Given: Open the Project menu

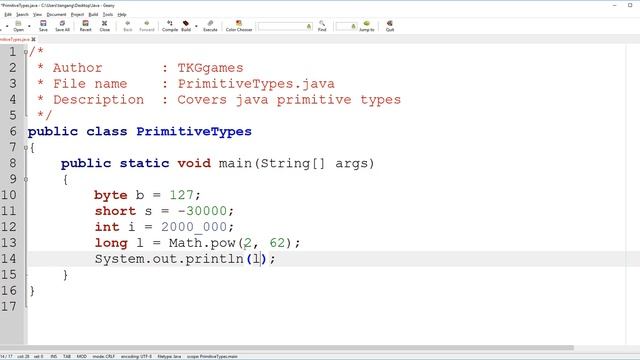Looking at the screenshot, I should point(77,14).
